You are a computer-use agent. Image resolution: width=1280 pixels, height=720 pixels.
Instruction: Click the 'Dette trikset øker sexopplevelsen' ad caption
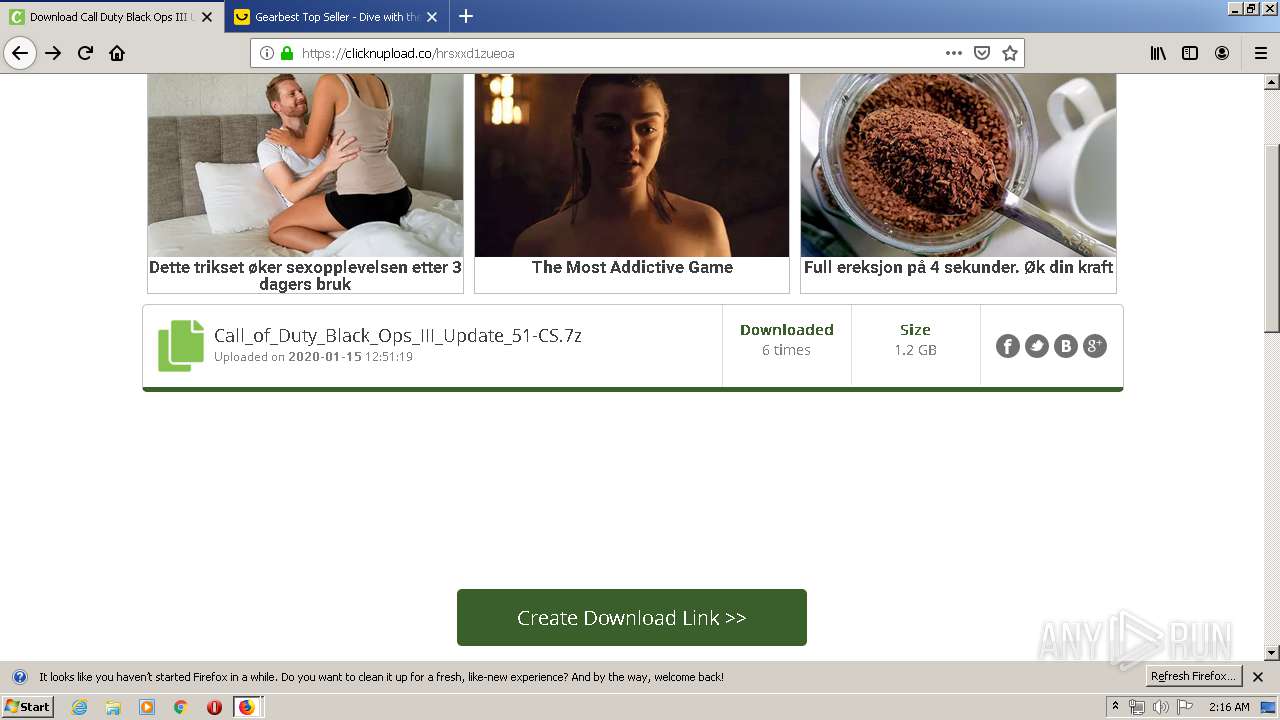coord(305,275)
